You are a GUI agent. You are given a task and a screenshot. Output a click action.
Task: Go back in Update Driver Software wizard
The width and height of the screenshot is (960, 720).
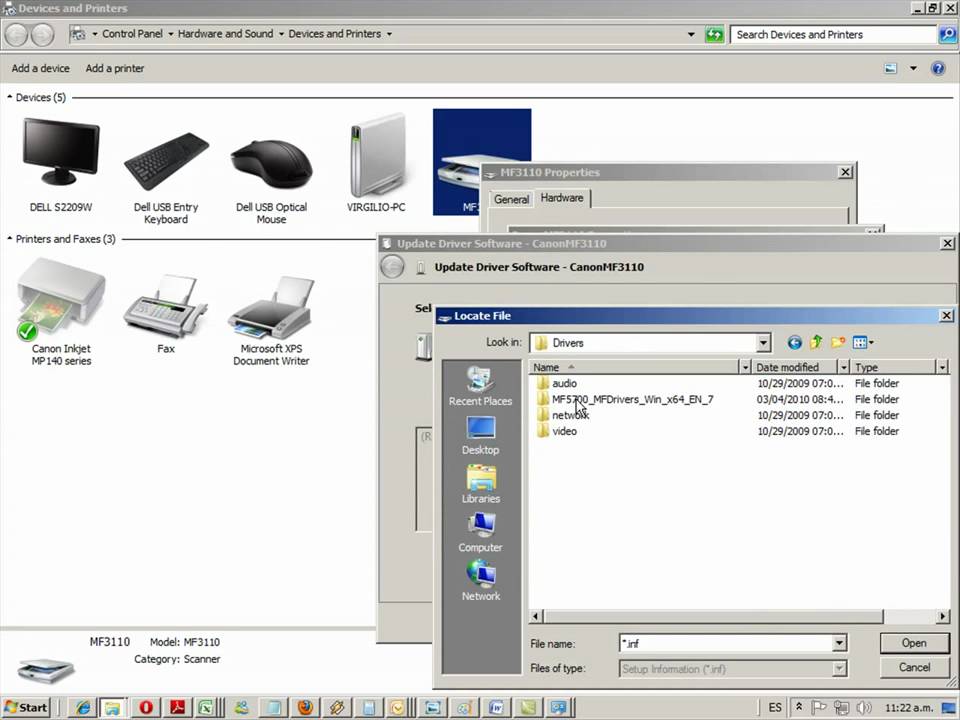tap(392, 267)
